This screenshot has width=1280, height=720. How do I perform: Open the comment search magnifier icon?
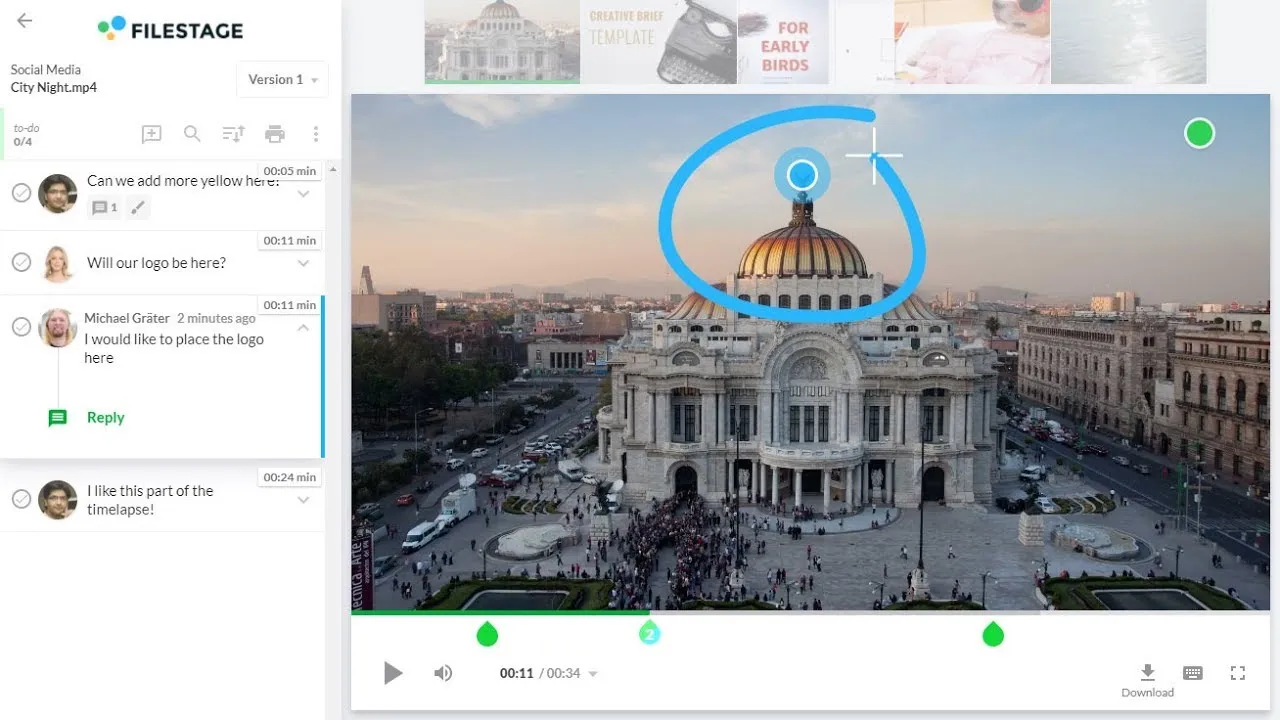pos(192,134)
